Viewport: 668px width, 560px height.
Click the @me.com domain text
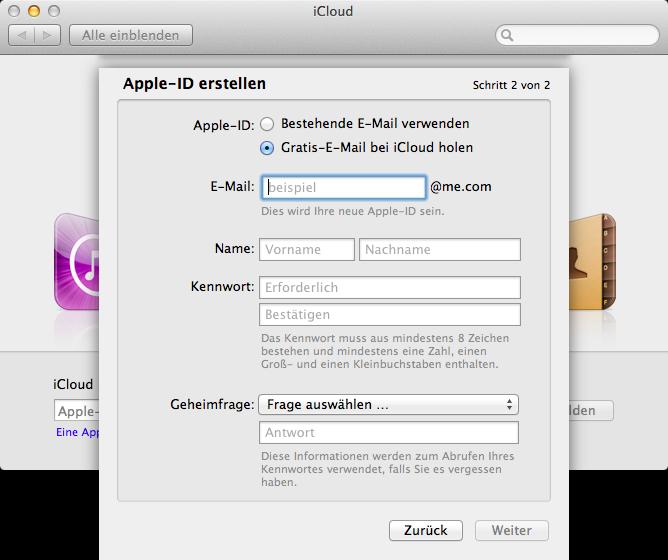[x=461, y=187]
